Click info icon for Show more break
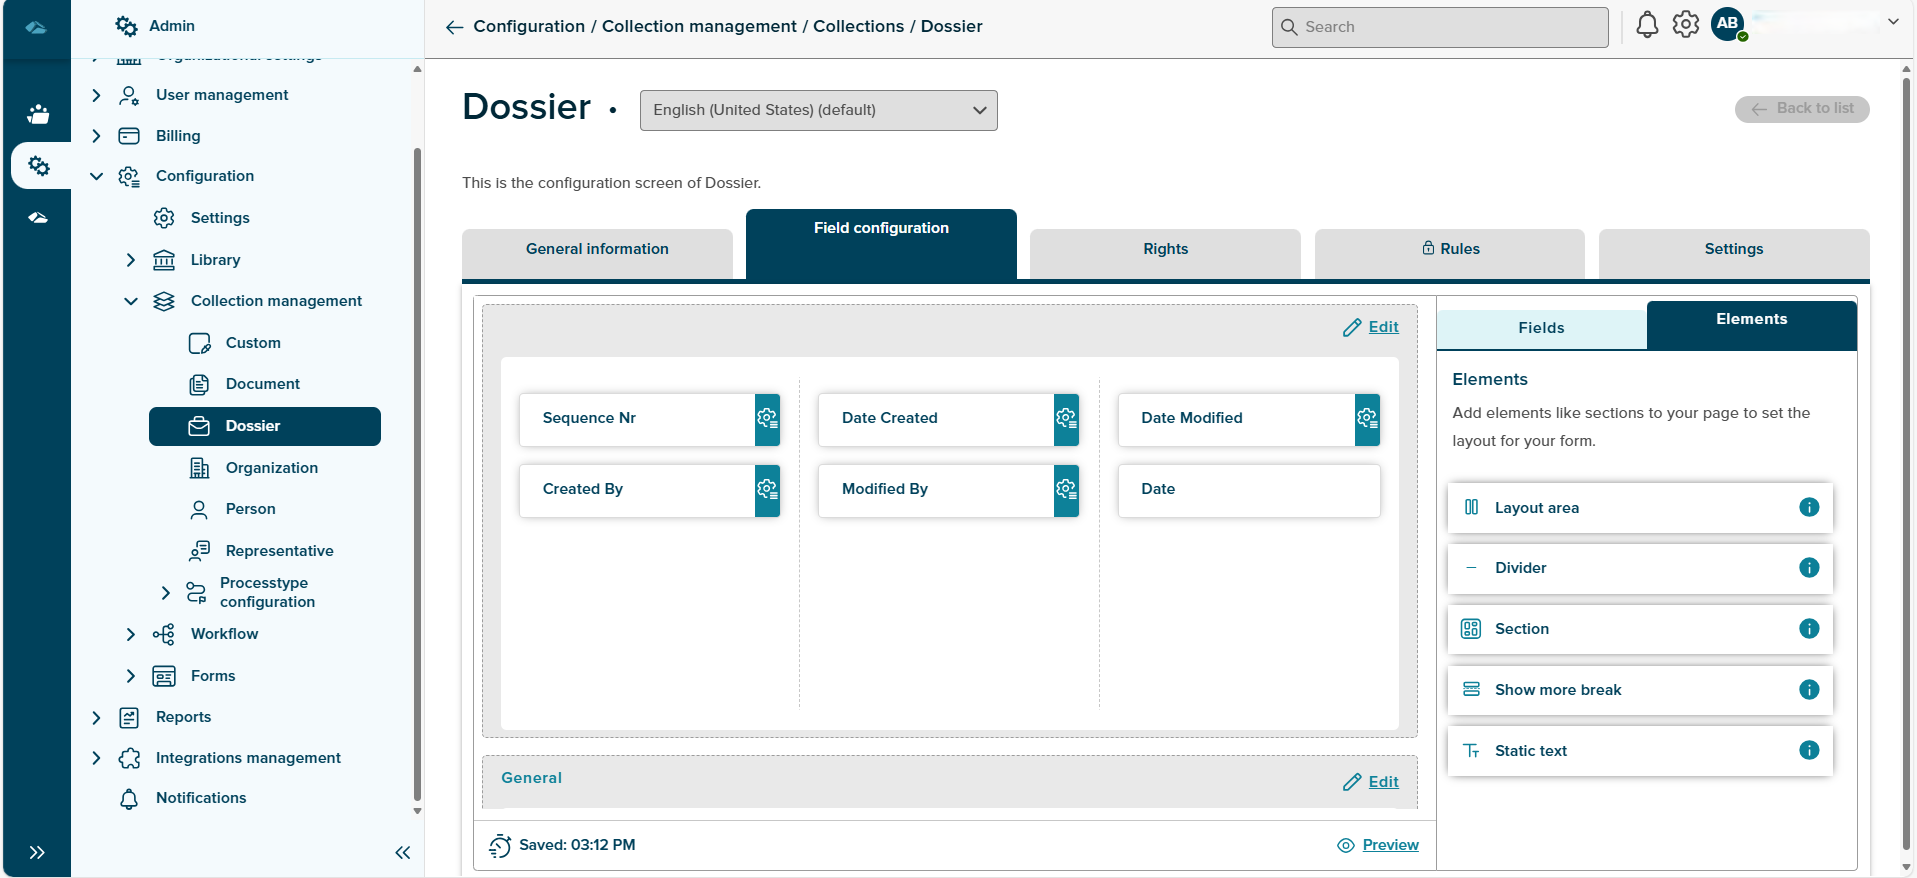The image size is (1917, 878). coord(1808,689)
